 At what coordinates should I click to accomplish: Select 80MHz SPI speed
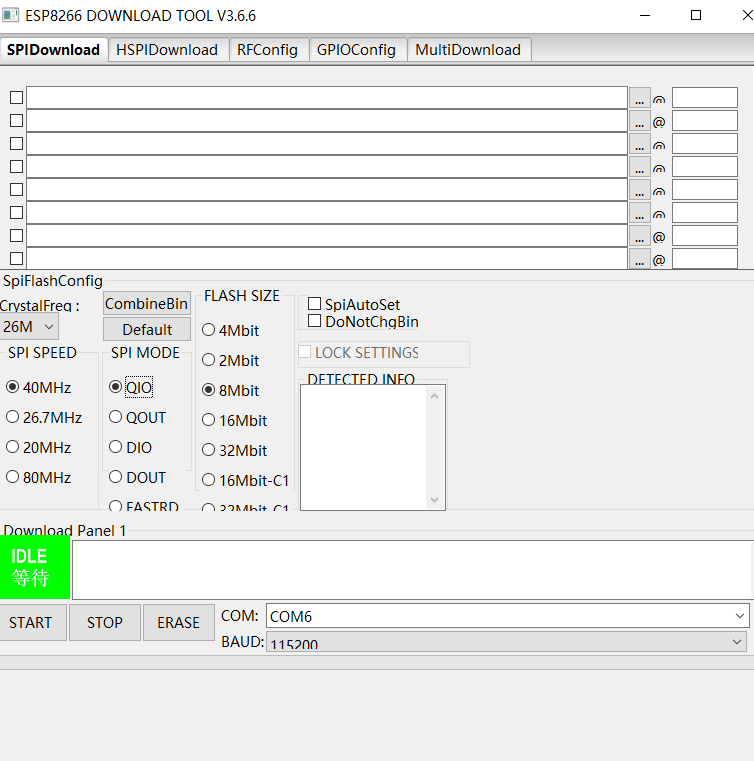click(39, 478)
